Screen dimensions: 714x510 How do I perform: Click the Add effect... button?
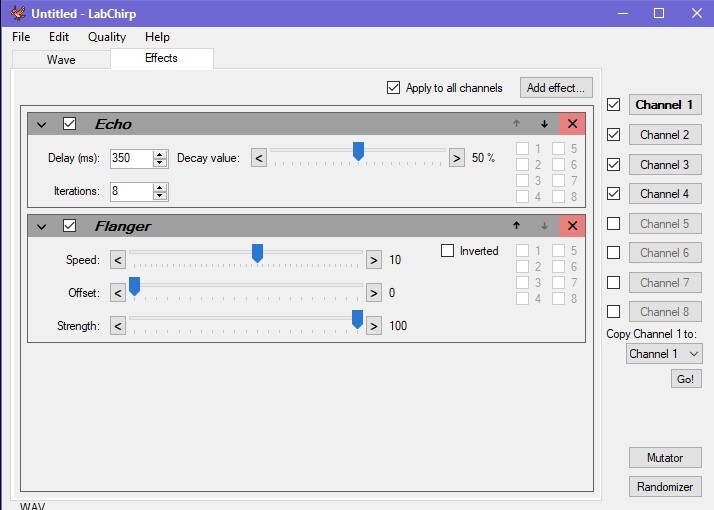click(x=556, y=87)
